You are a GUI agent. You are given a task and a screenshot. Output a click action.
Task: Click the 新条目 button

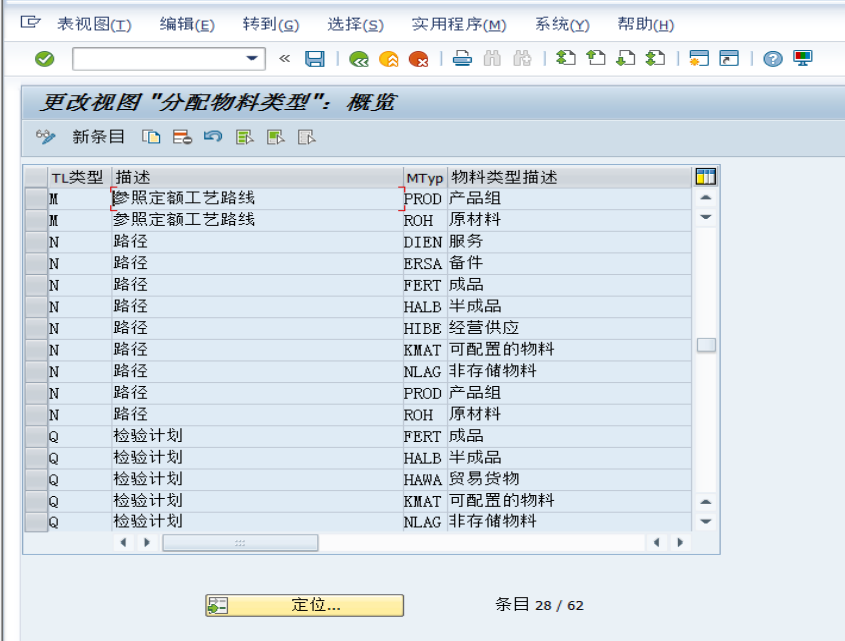[96, 137]
